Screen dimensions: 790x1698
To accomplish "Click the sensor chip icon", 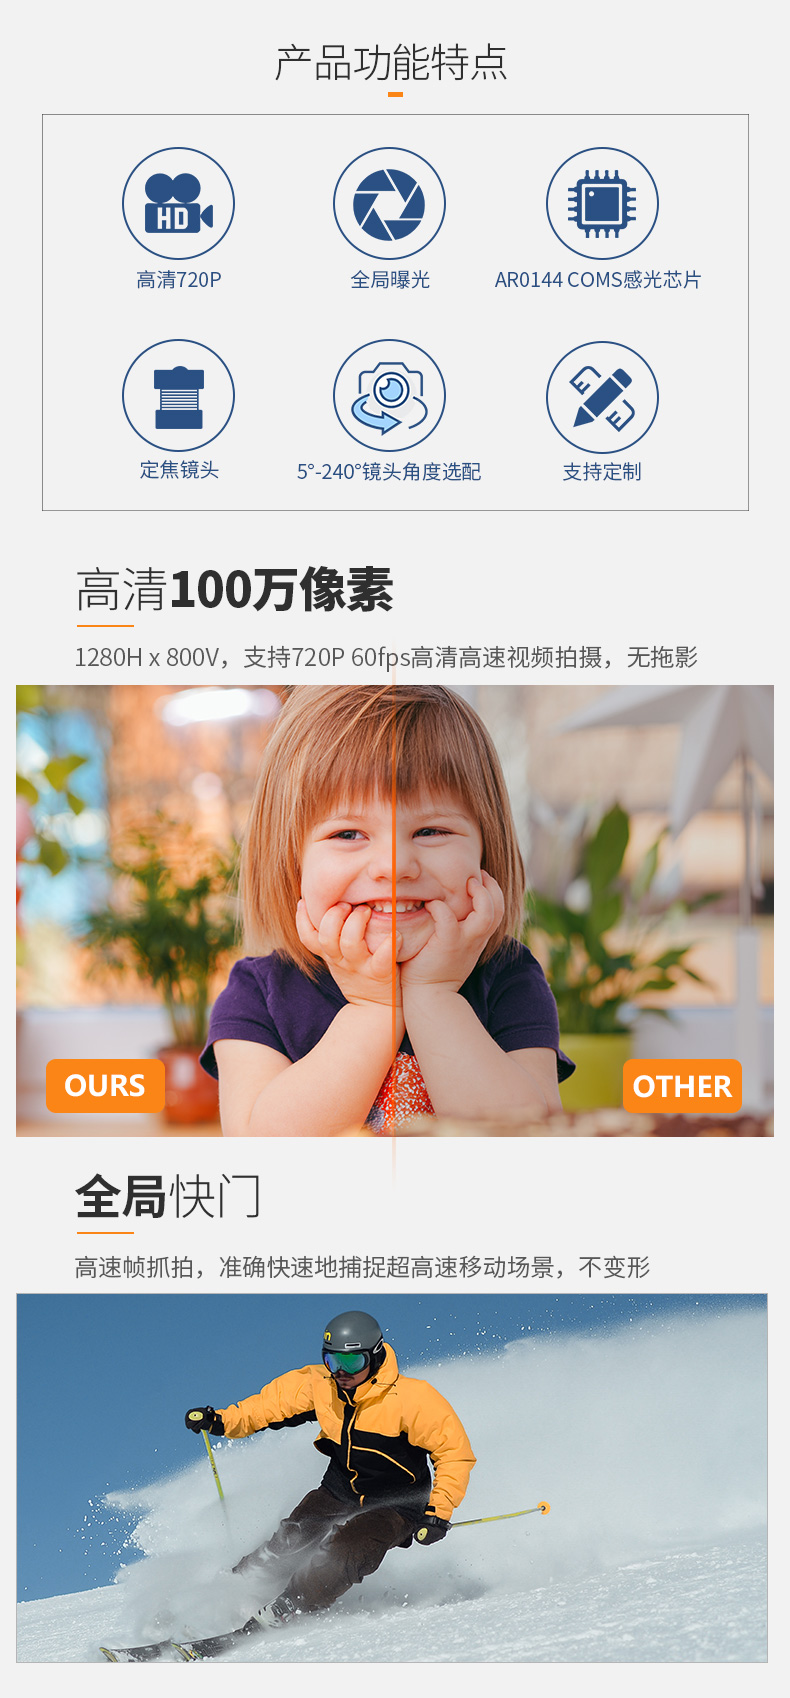I will pyautogui.click(x=602, y=204).
